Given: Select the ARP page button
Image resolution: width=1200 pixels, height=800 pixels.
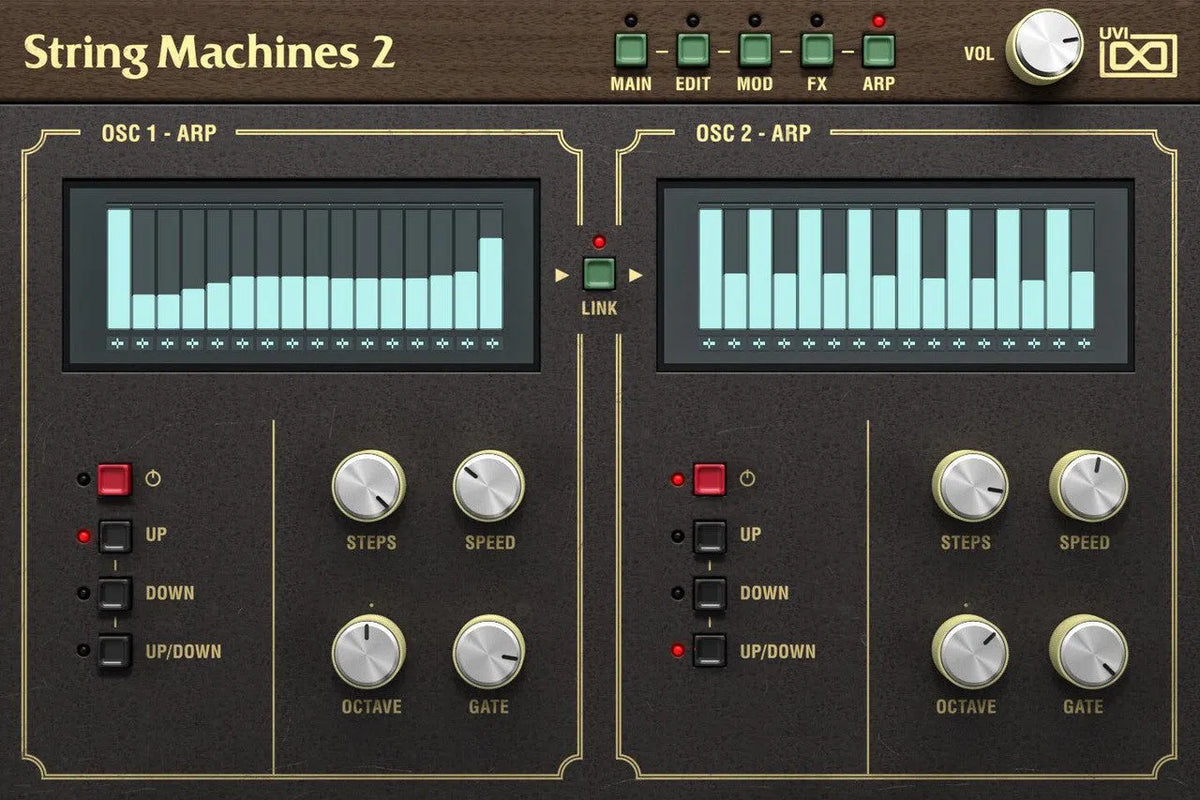Looking at the screenshot, I should 877,47.
